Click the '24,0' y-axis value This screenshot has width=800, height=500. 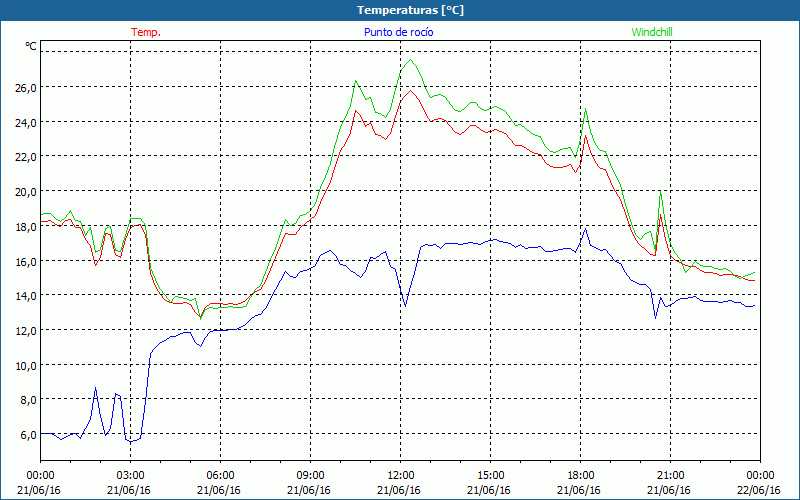click(26, 122)
